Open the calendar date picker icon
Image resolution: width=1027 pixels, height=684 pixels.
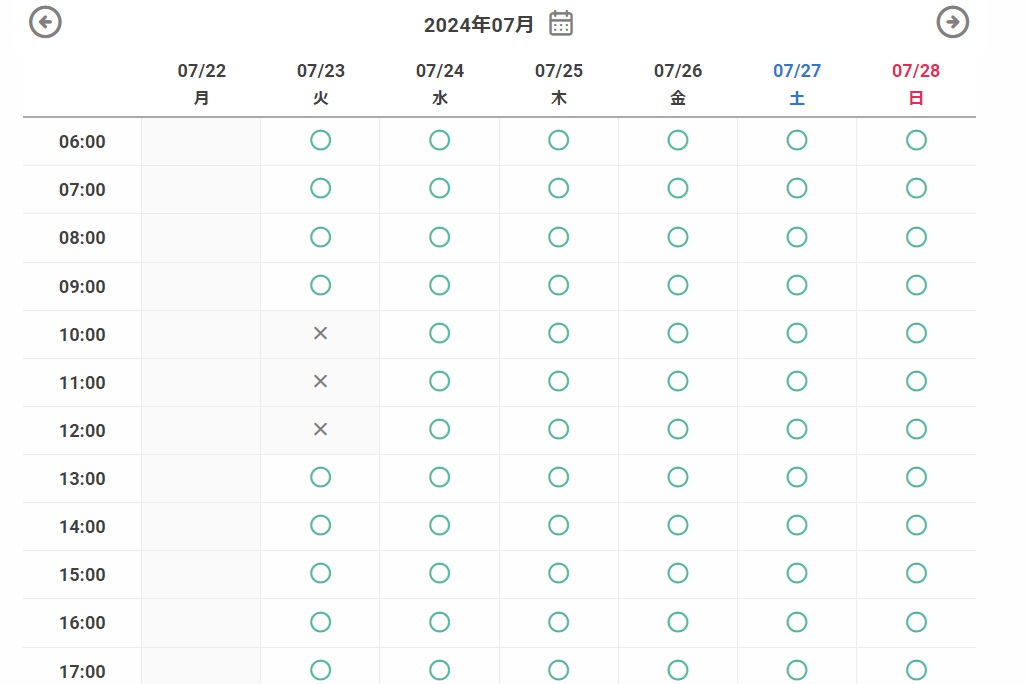coord(561,23)
